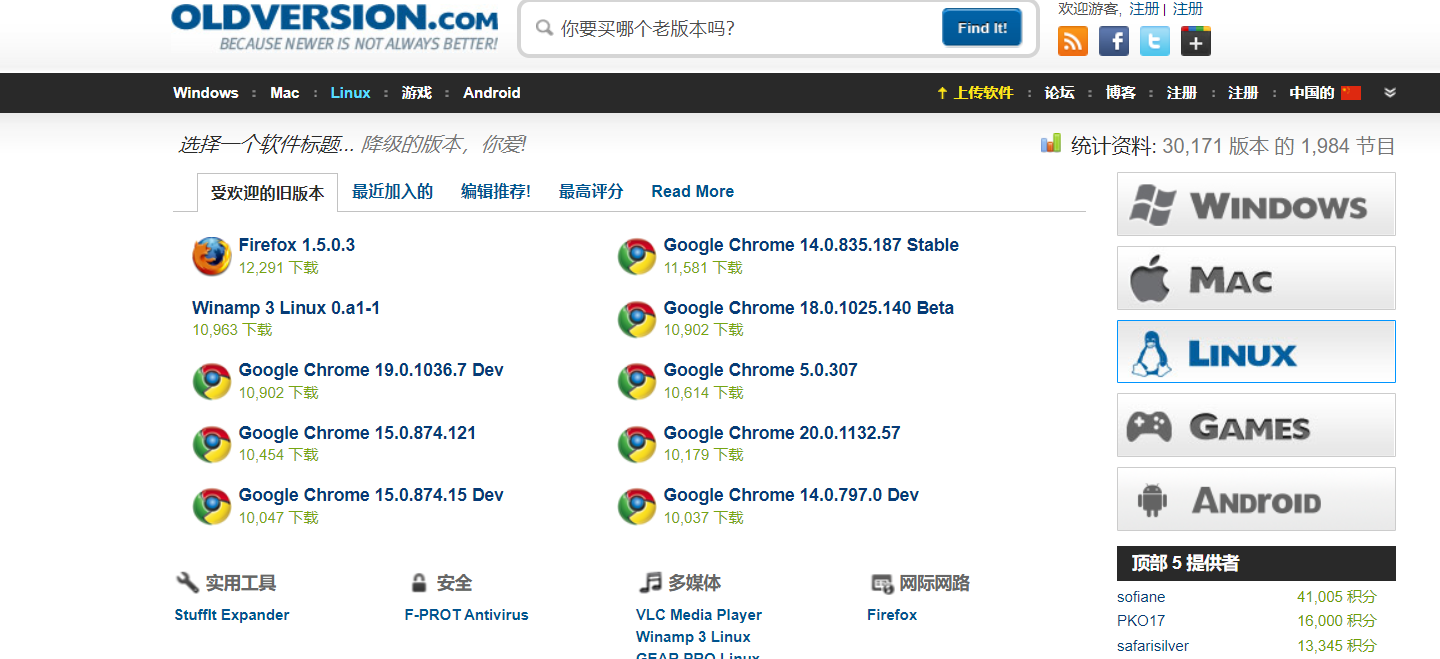Click the bar chart statistics icon

tap(1050, 144)
